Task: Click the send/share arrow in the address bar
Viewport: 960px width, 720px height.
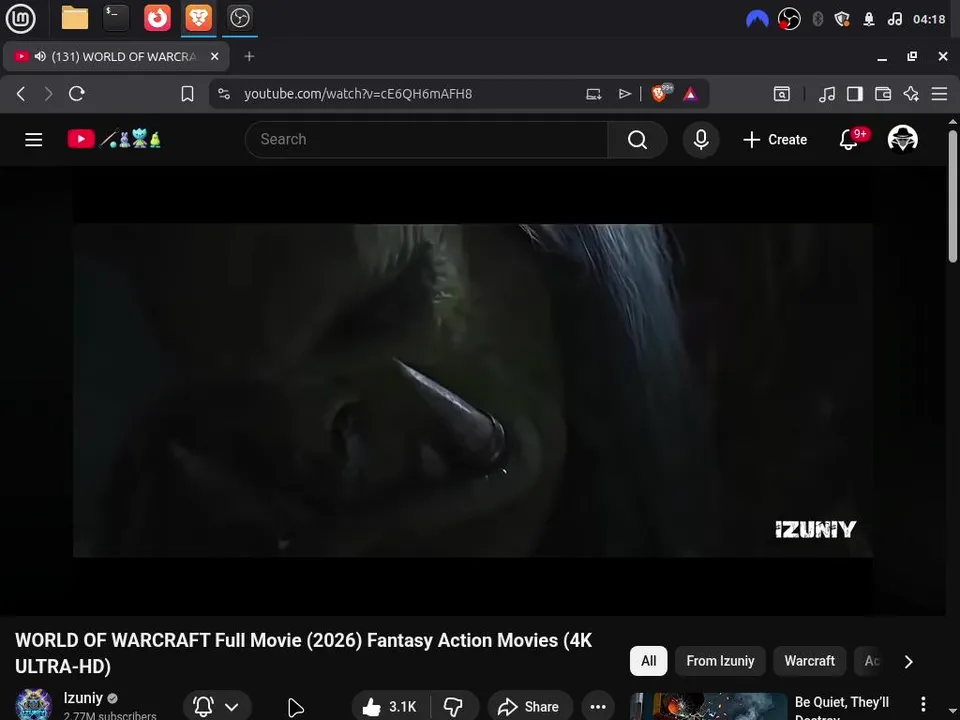Action: 624,94
